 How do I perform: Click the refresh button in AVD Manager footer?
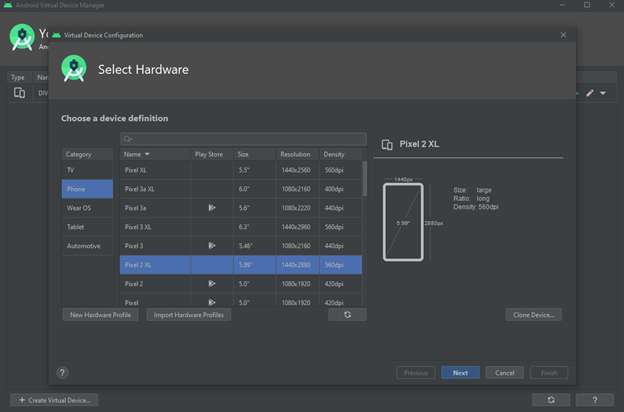coord(551,400)
